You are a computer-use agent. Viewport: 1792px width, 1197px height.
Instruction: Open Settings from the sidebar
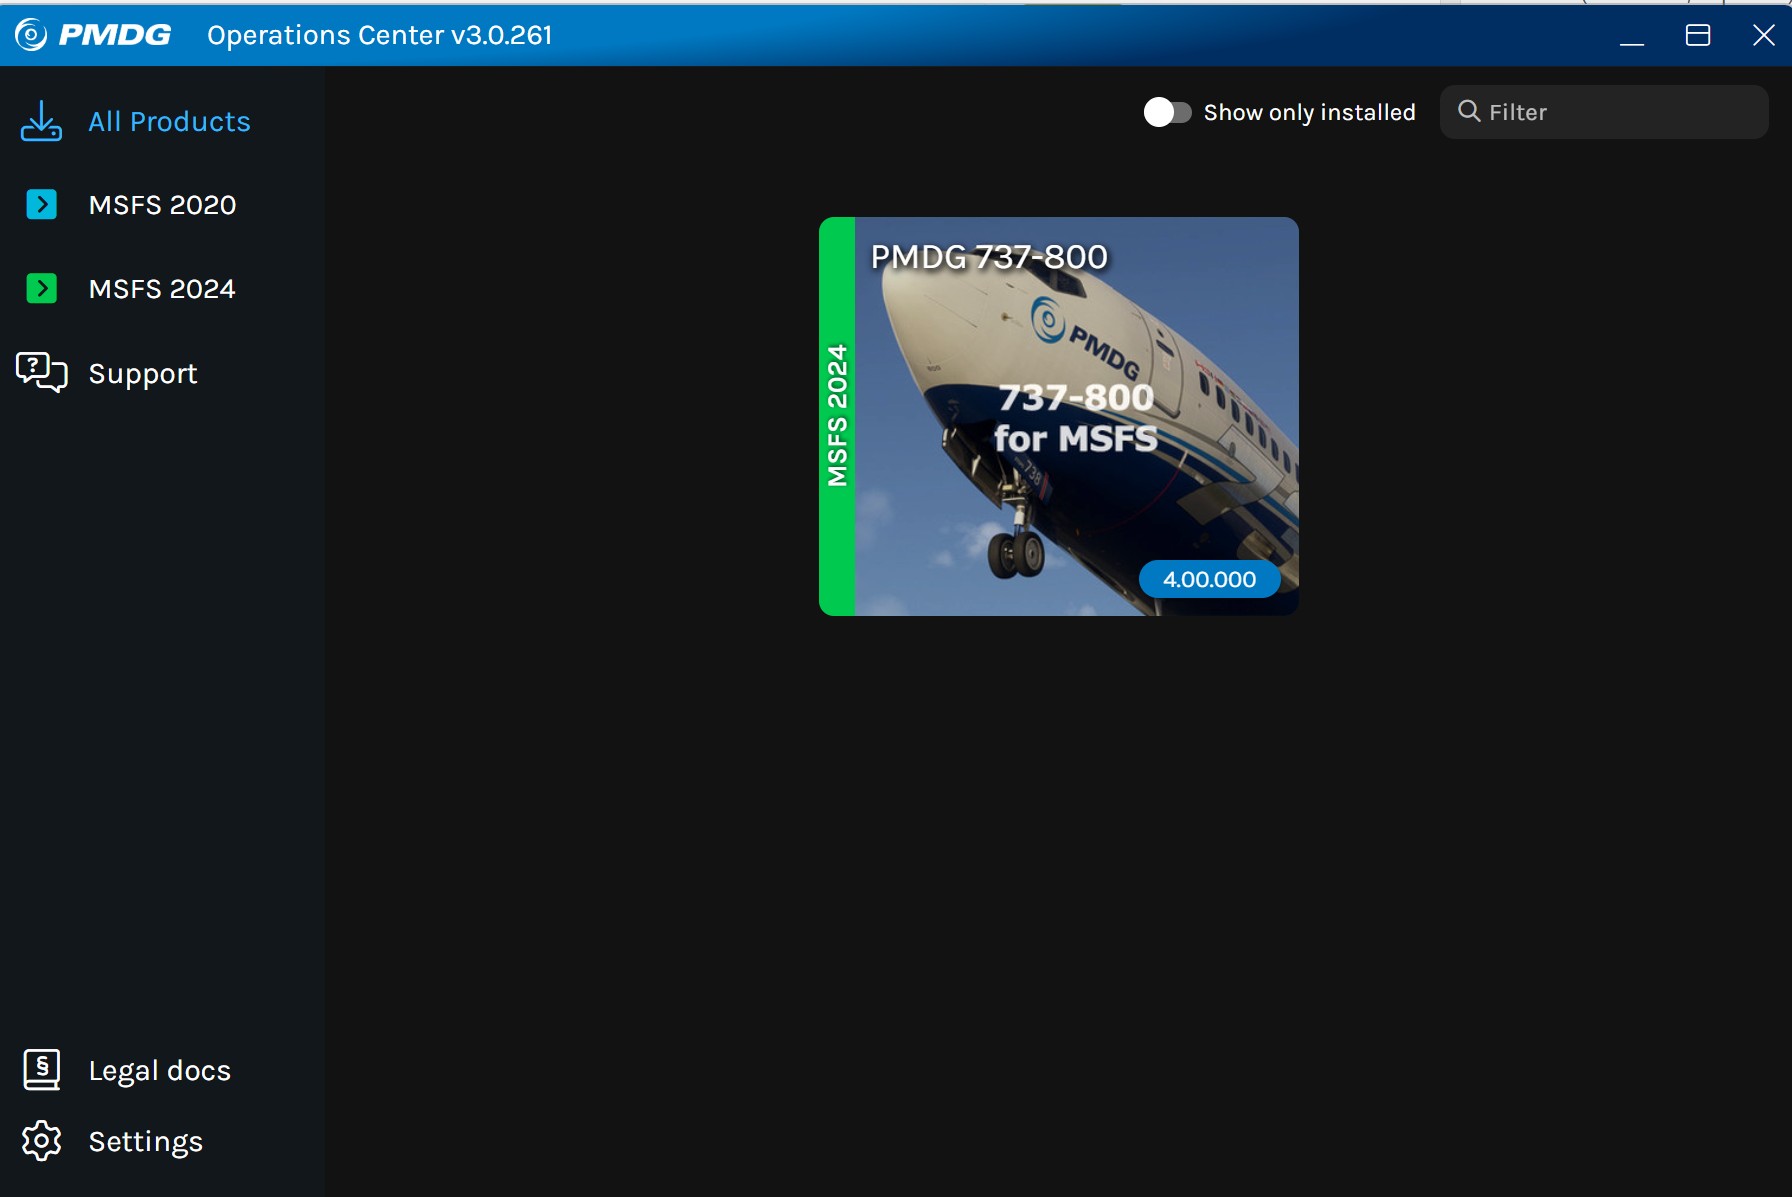tap(146, 1142)
